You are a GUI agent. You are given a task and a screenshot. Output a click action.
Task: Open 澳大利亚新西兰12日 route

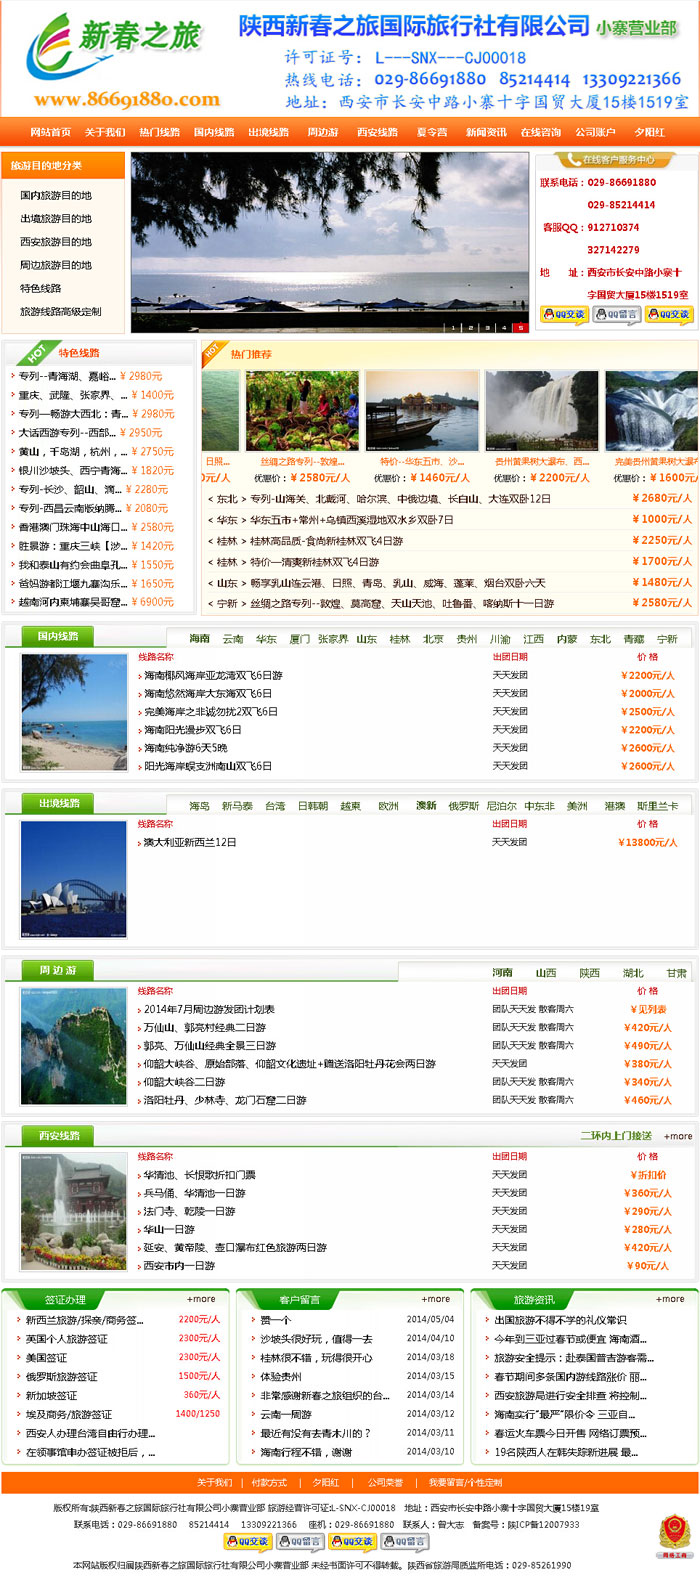(190, 842)
